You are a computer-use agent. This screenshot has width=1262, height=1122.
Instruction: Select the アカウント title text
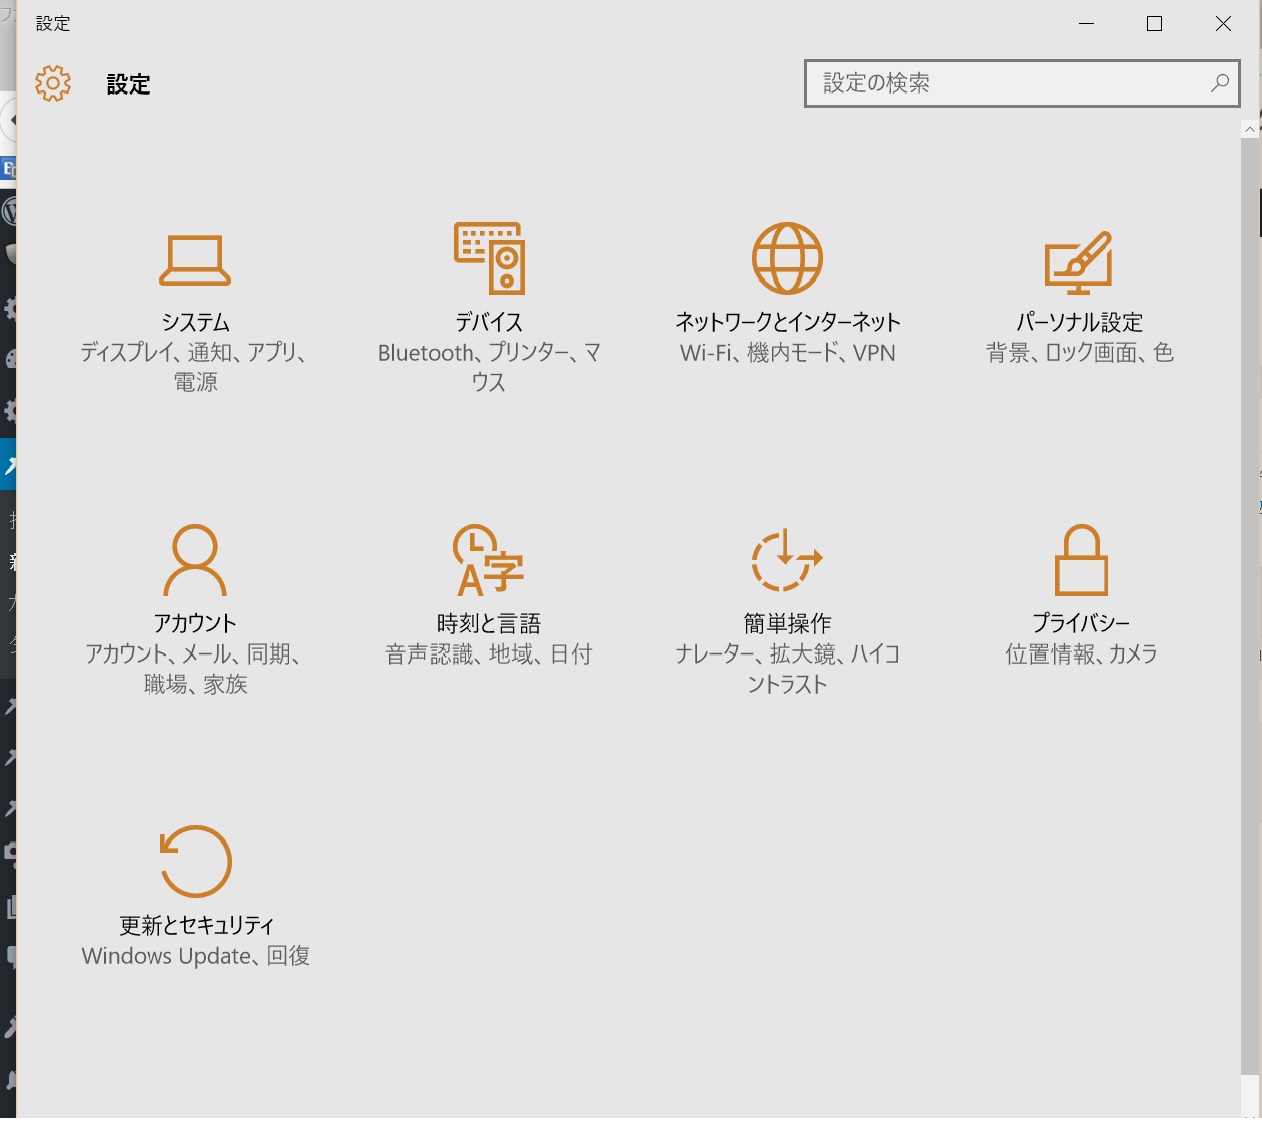[195, 623]
